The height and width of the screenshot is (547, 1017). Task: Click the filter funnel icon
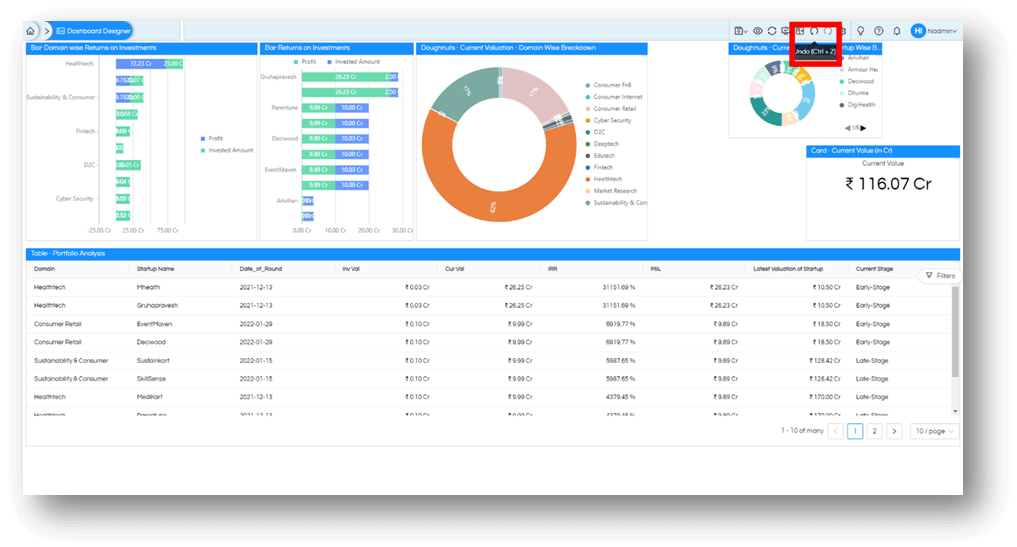(x=929, y=276)
